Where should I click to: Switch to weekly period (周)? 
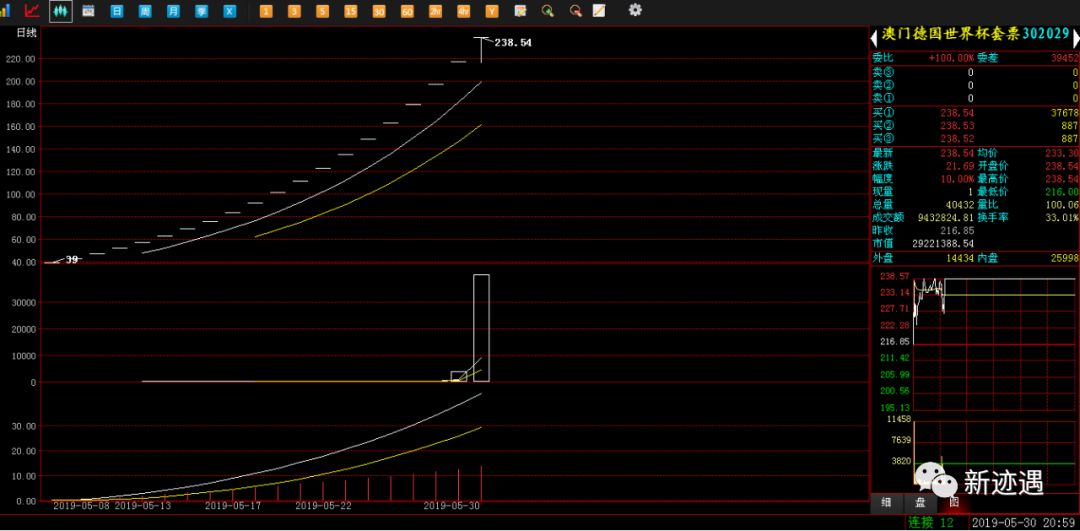tap(145, 11)
